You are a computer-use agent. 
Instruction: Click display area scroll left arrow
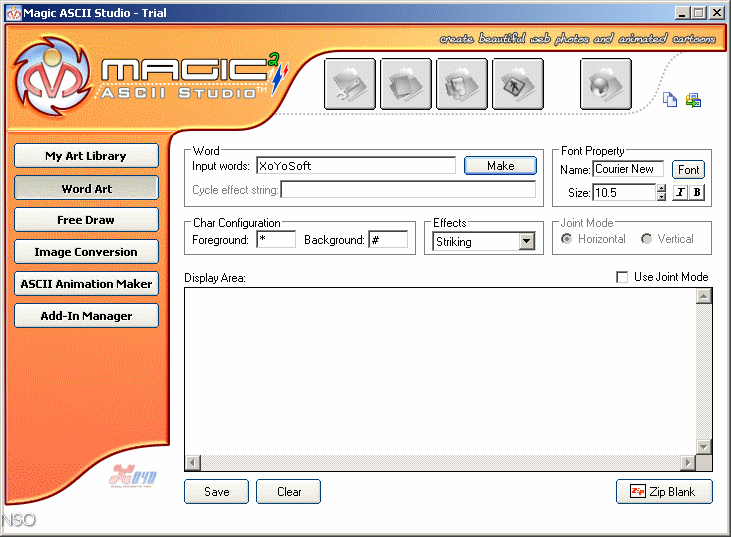pyautogui.click(x=193, y=463)
